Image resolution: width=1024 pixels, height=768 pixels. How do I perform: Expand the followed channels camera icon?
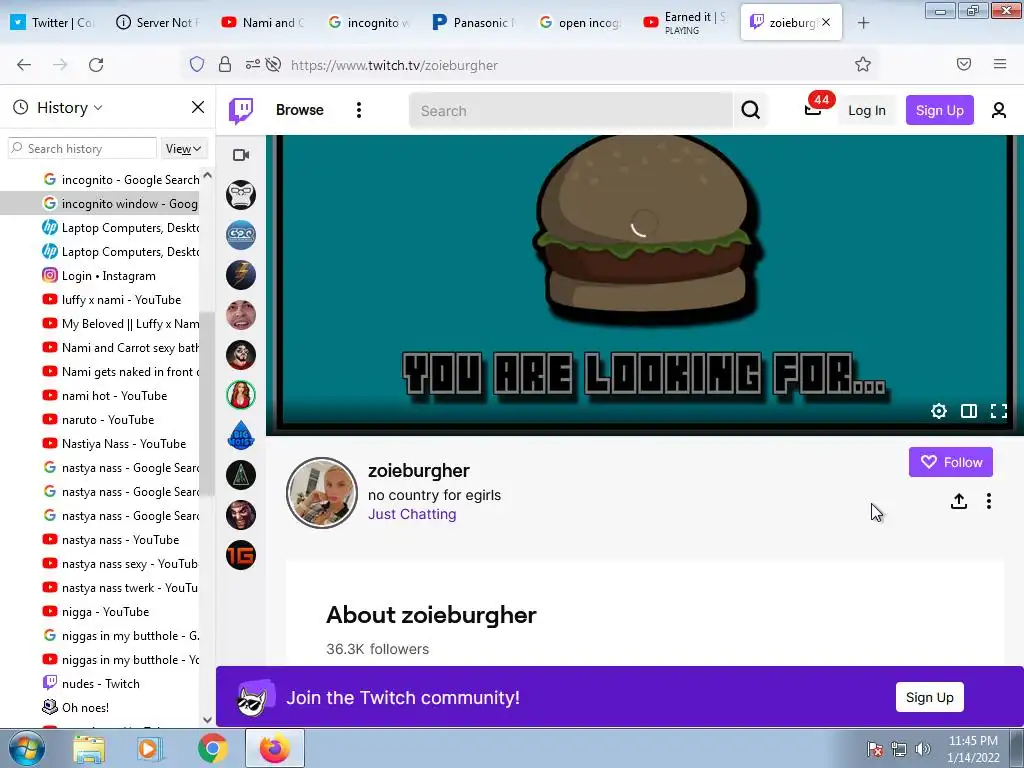coord(241,155)
